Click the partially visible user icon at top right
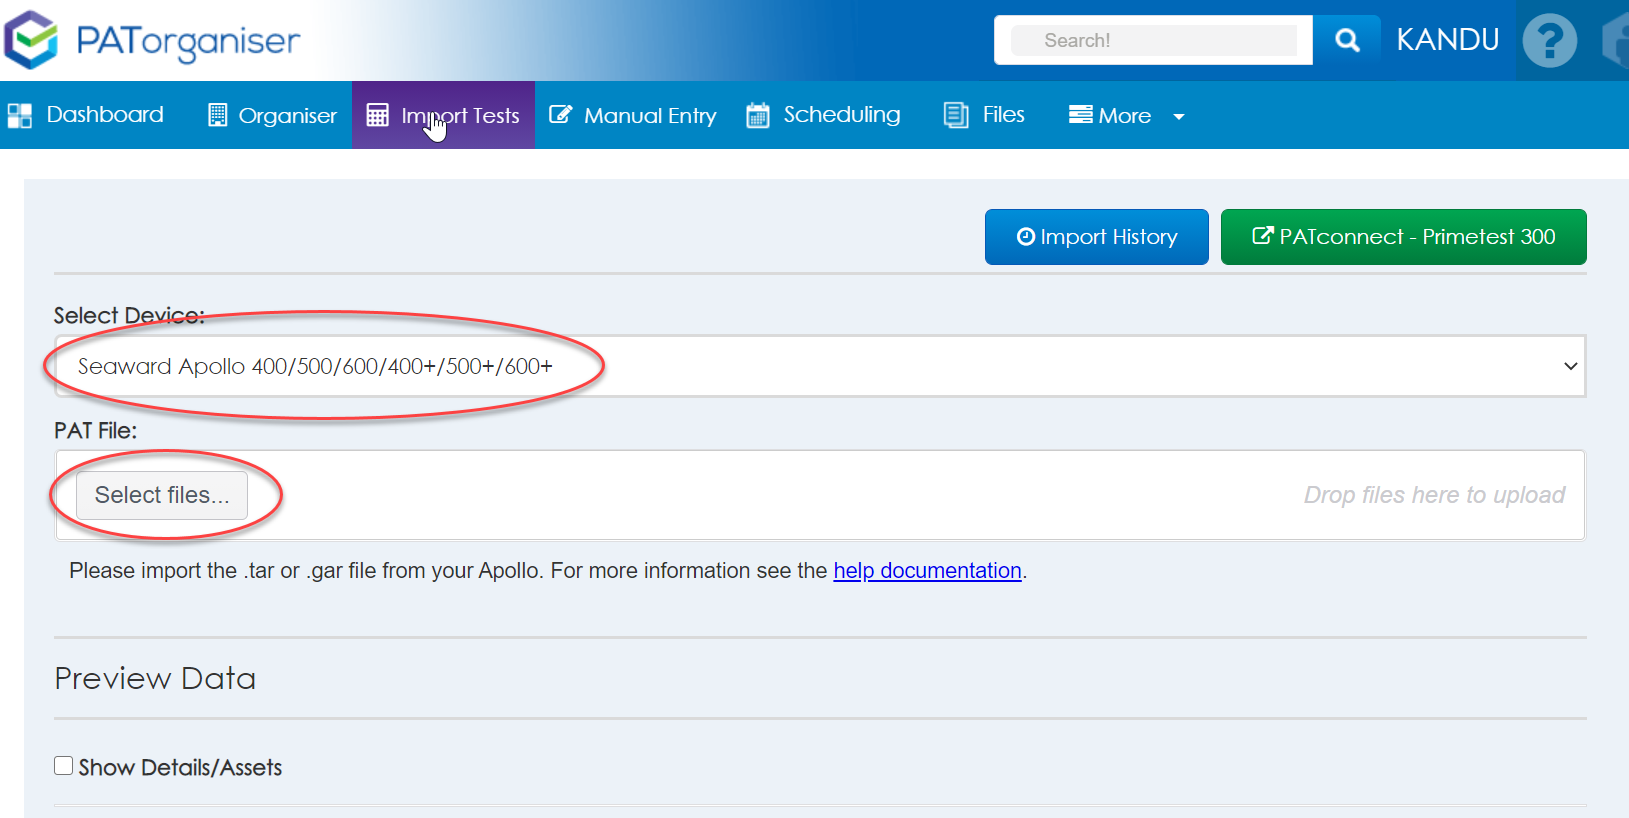The width and height of the screenshot is (1629, 818). tap(1615, 43)
